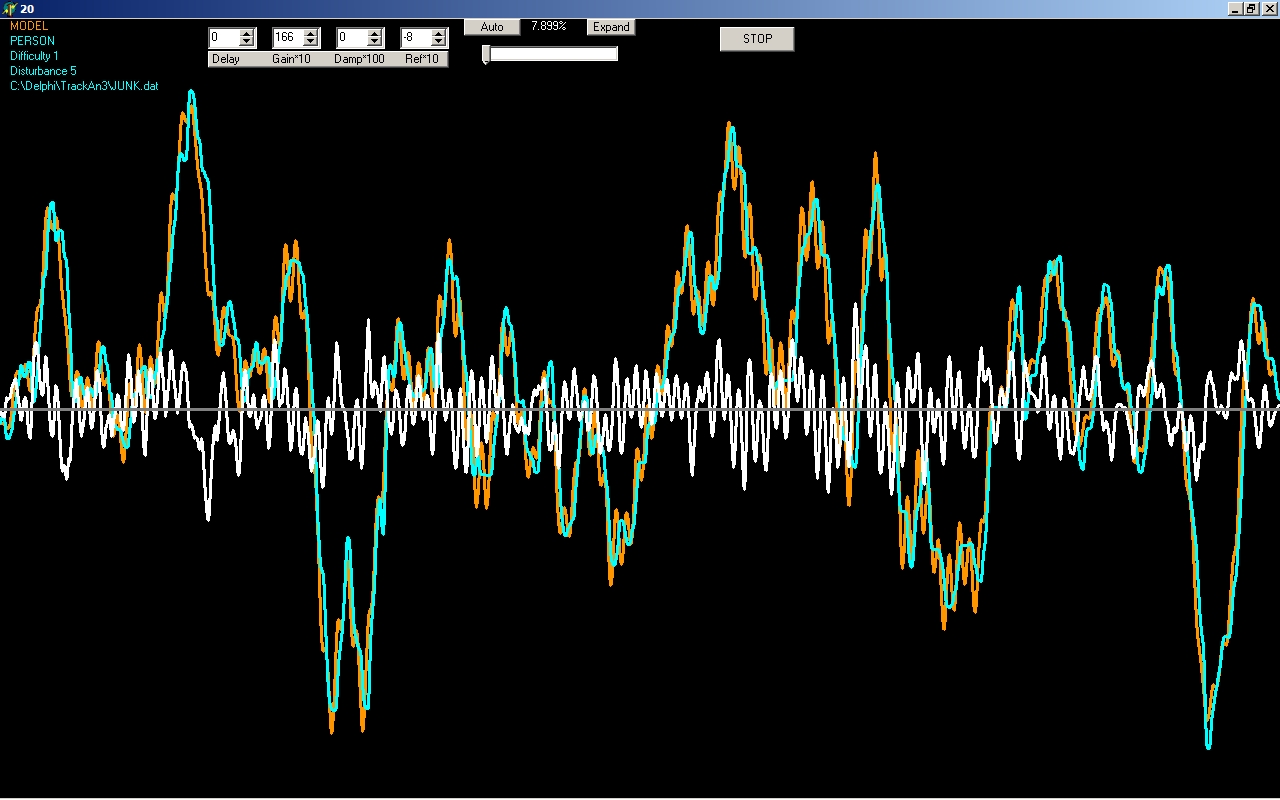
Task: Click into the Ref*10 field showing -8
Action: [416, 38]
